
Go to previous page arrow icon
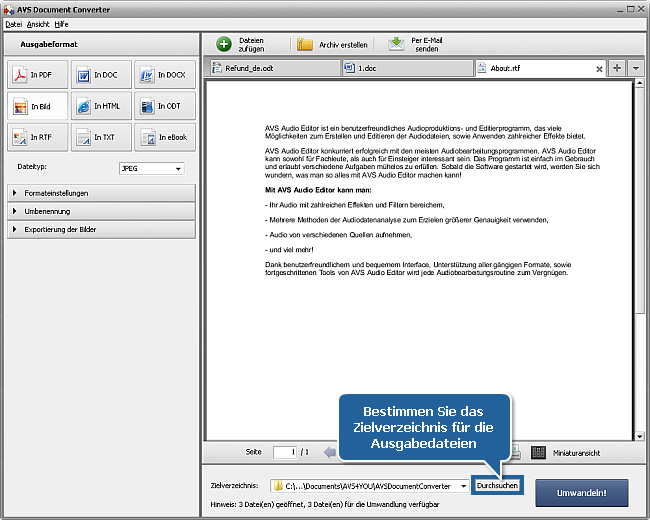330,452
